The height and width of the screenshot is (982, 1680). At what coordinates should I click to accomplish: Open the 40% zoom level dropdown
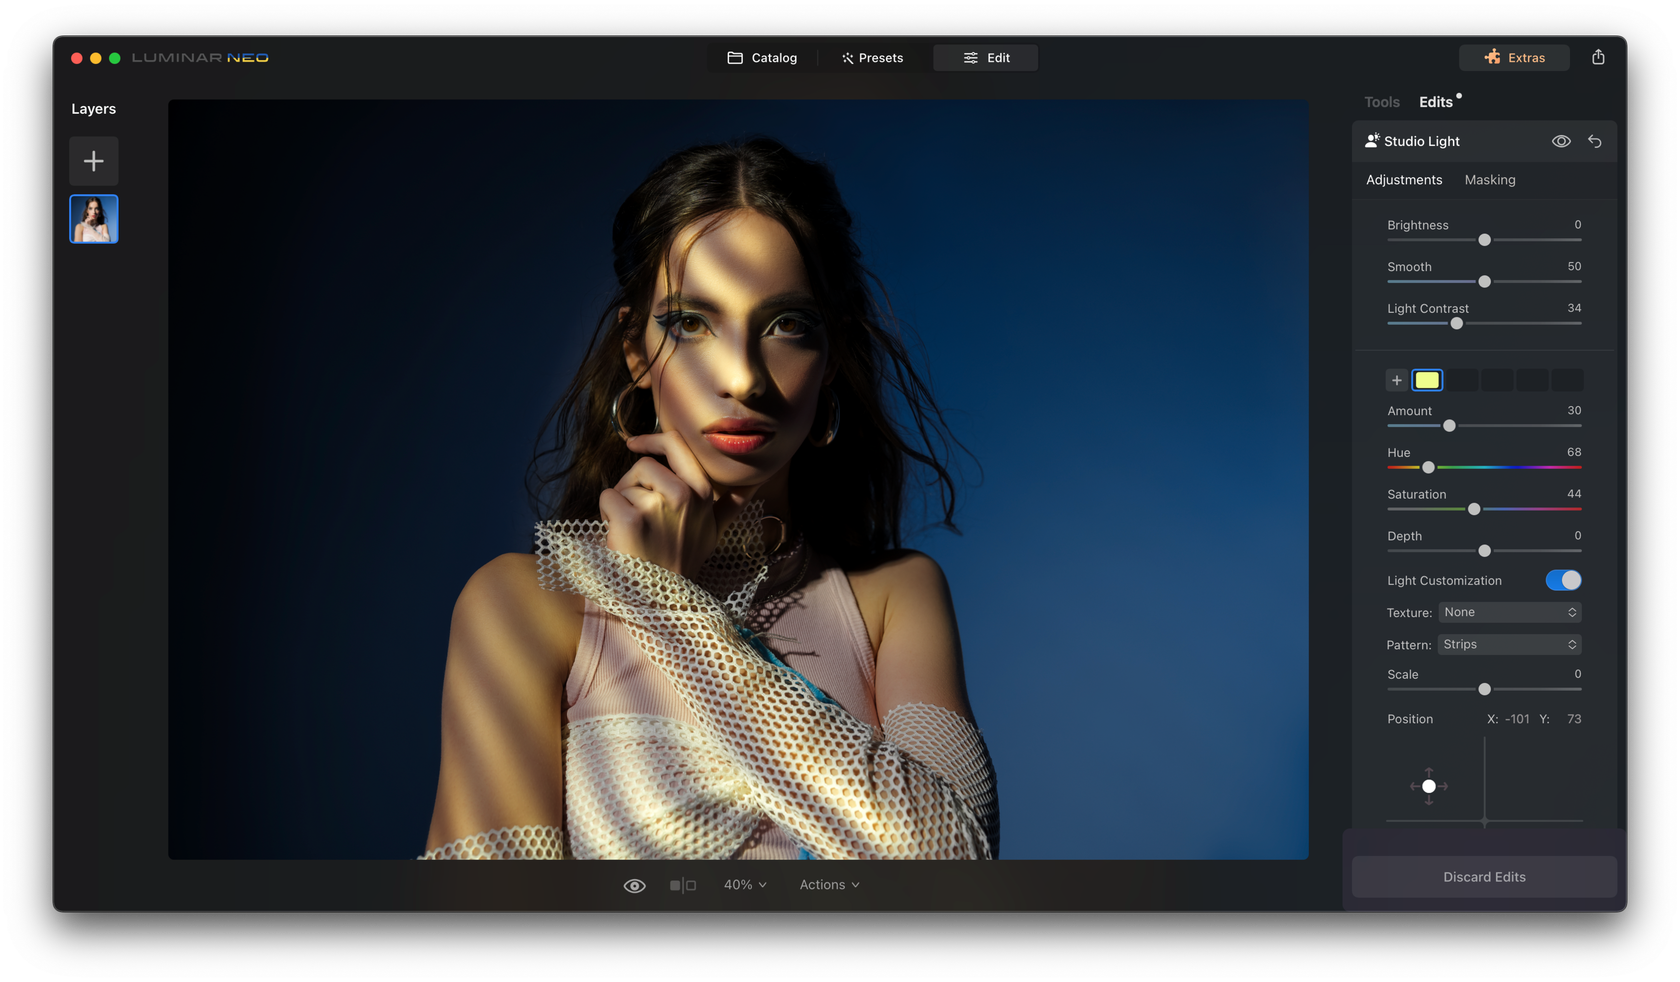744,884
